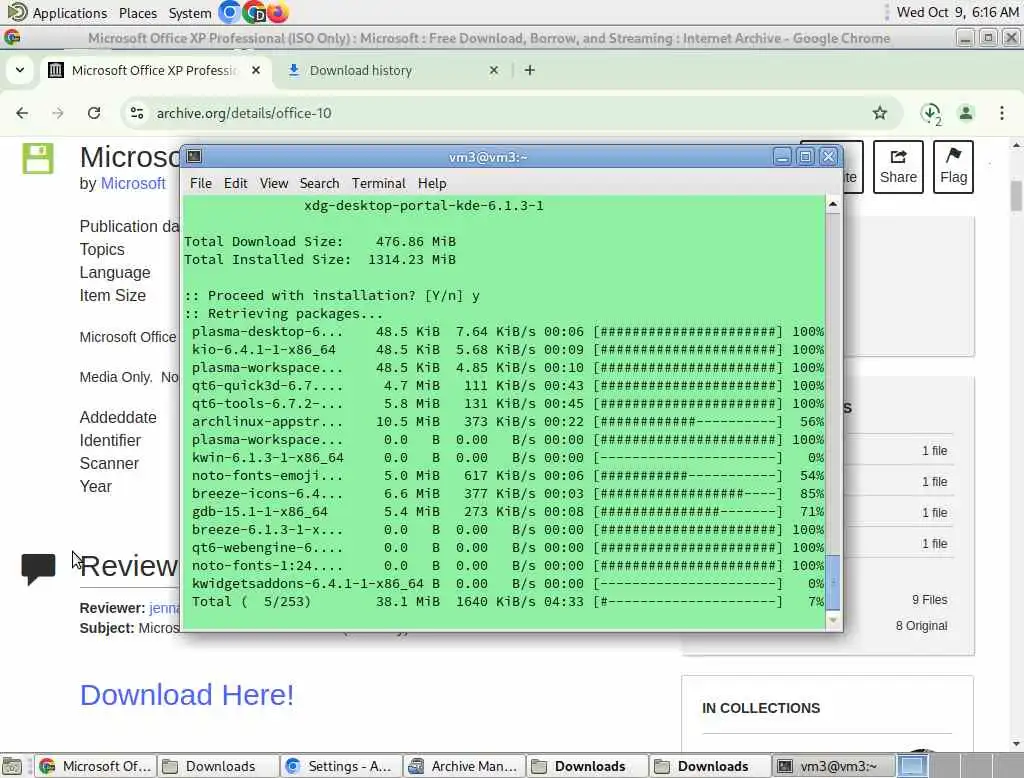Switch to Microsoft Of... taskbar window
The image size is (1024, 778).
96,766
